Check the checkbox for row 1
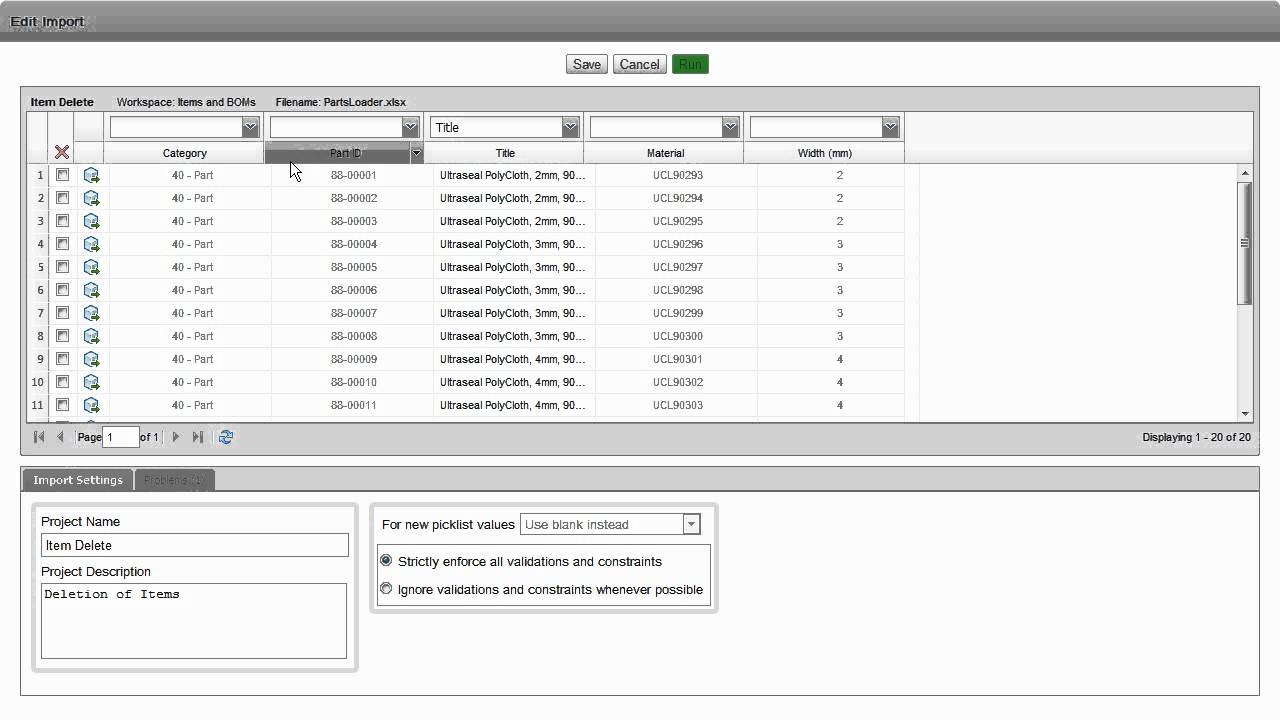 62,175
